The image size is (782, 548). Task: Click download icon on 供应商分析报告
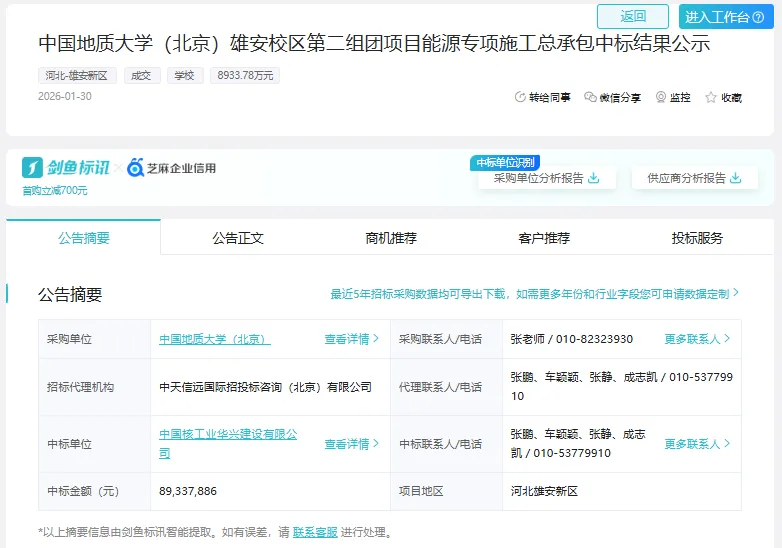coord(736,178)
